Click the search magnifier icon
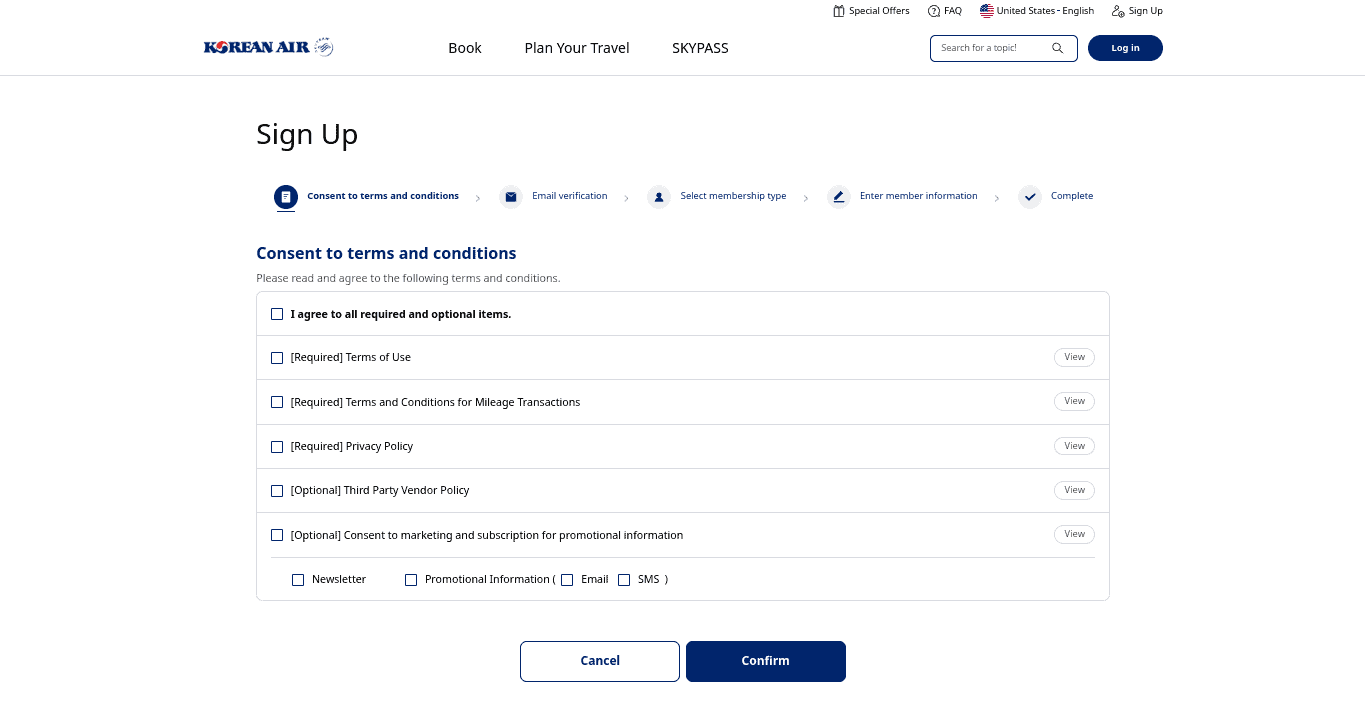The height and width of the screenshot is (709, 1365). click(x=1057, y=48)
